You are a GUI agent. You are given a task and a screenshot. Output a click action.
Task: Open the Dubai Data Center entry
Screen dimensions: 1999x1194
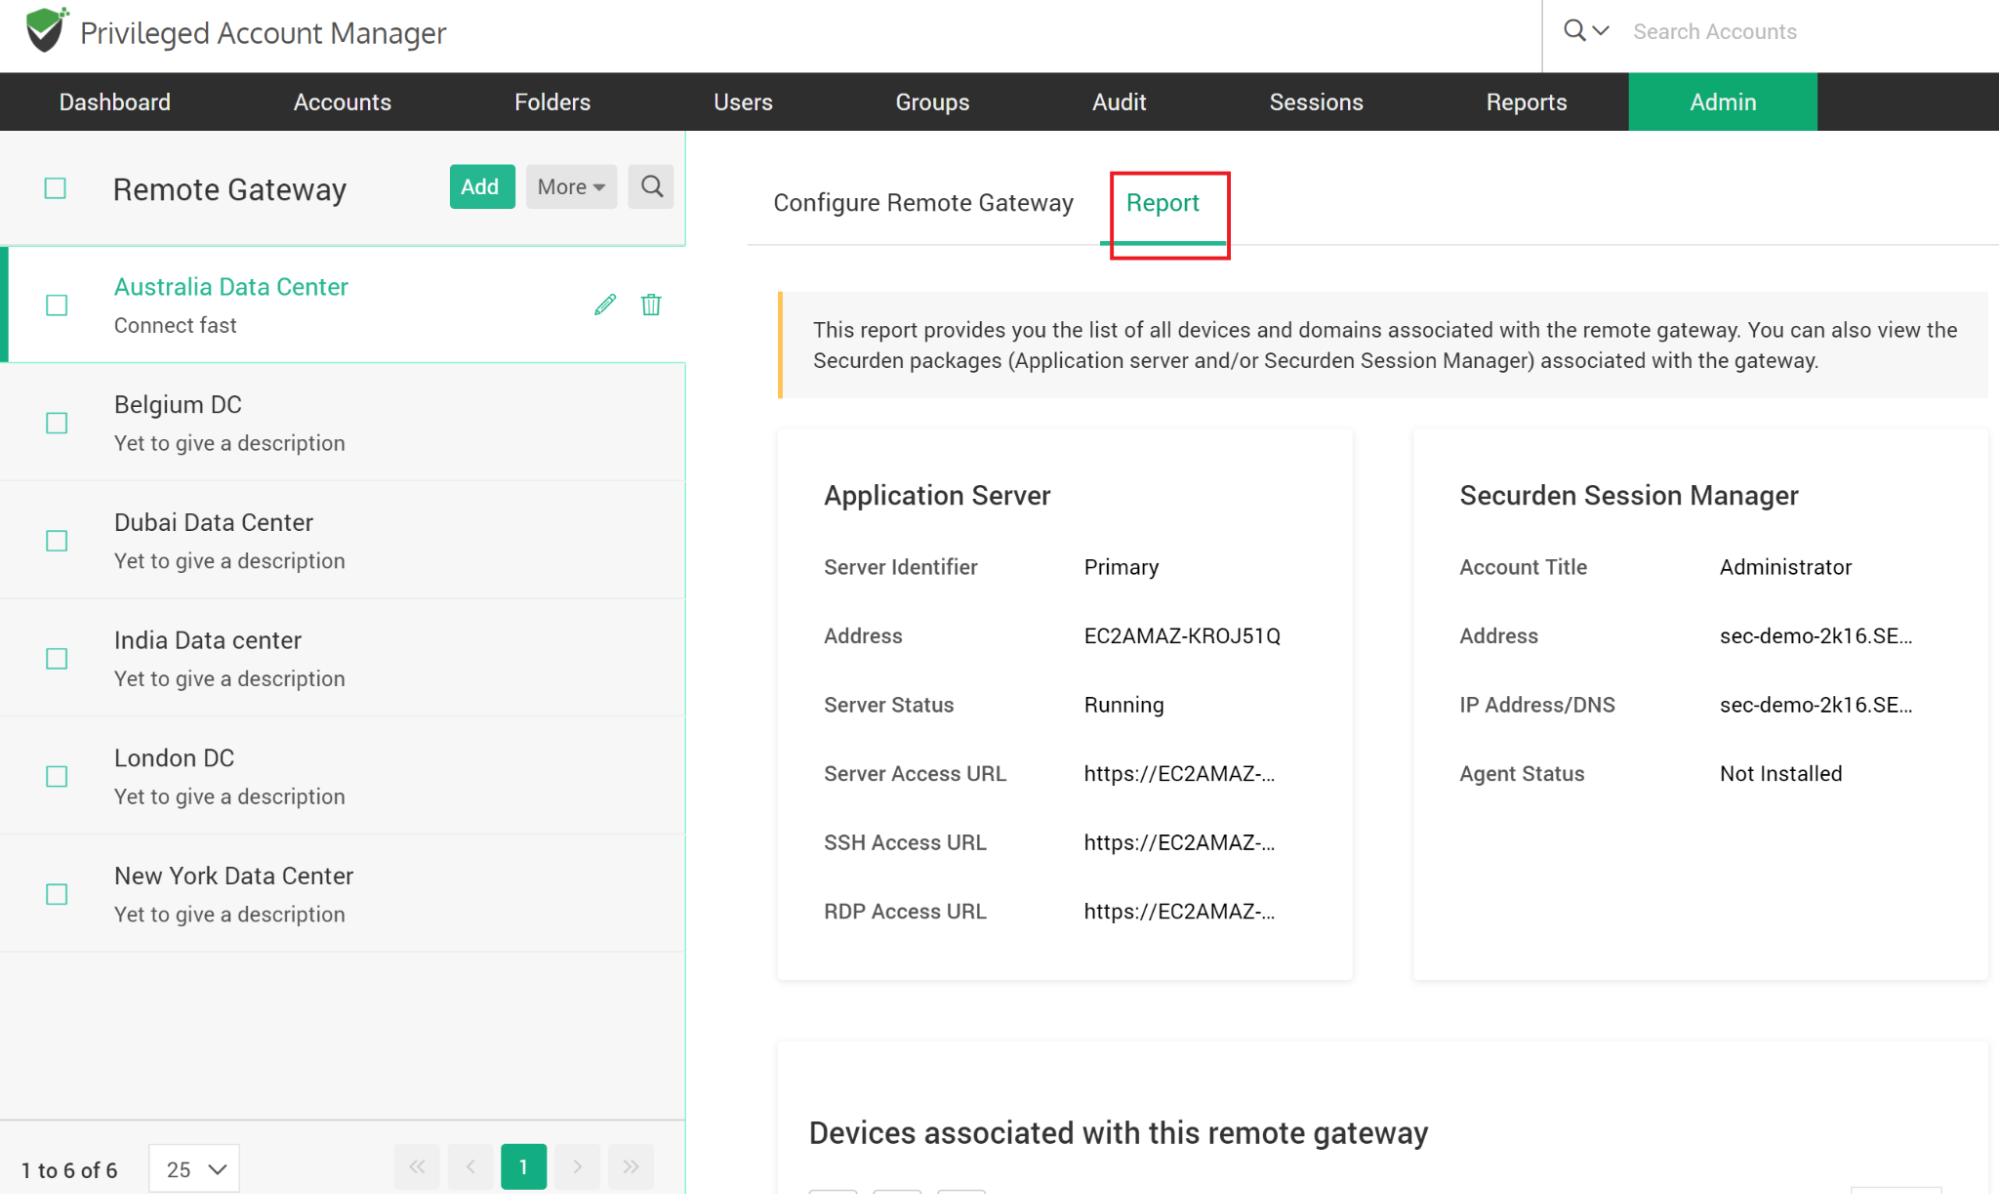[x=214, y=523]
